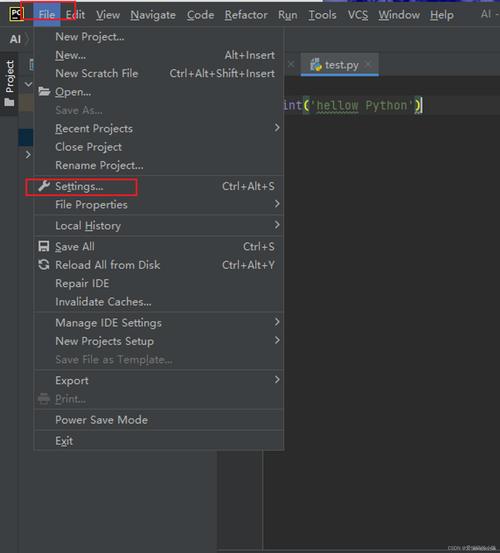Open the File menu

(47, 15)
